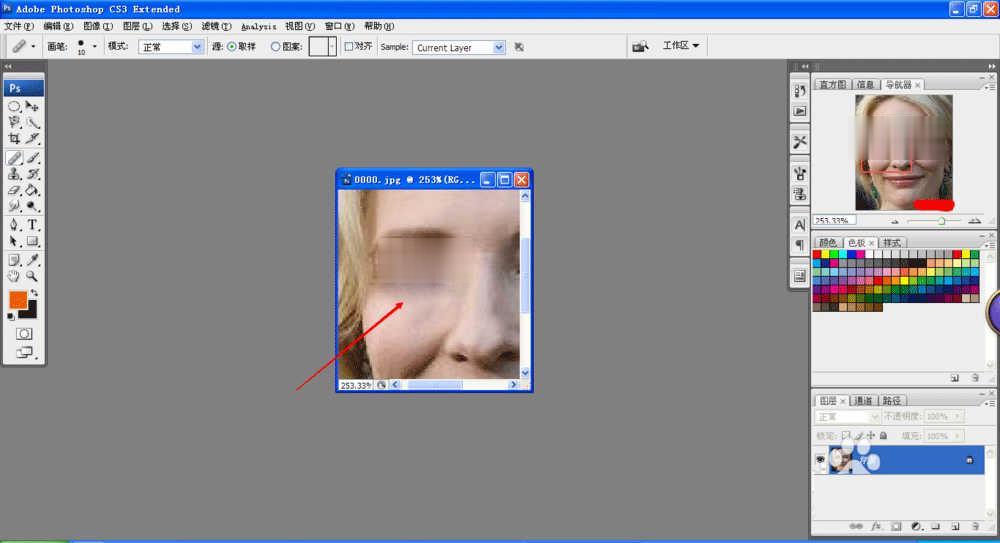Select the Magic Wand tool
The height and width of the screenshot is (543, 1000).
click(x=32, y=122)
